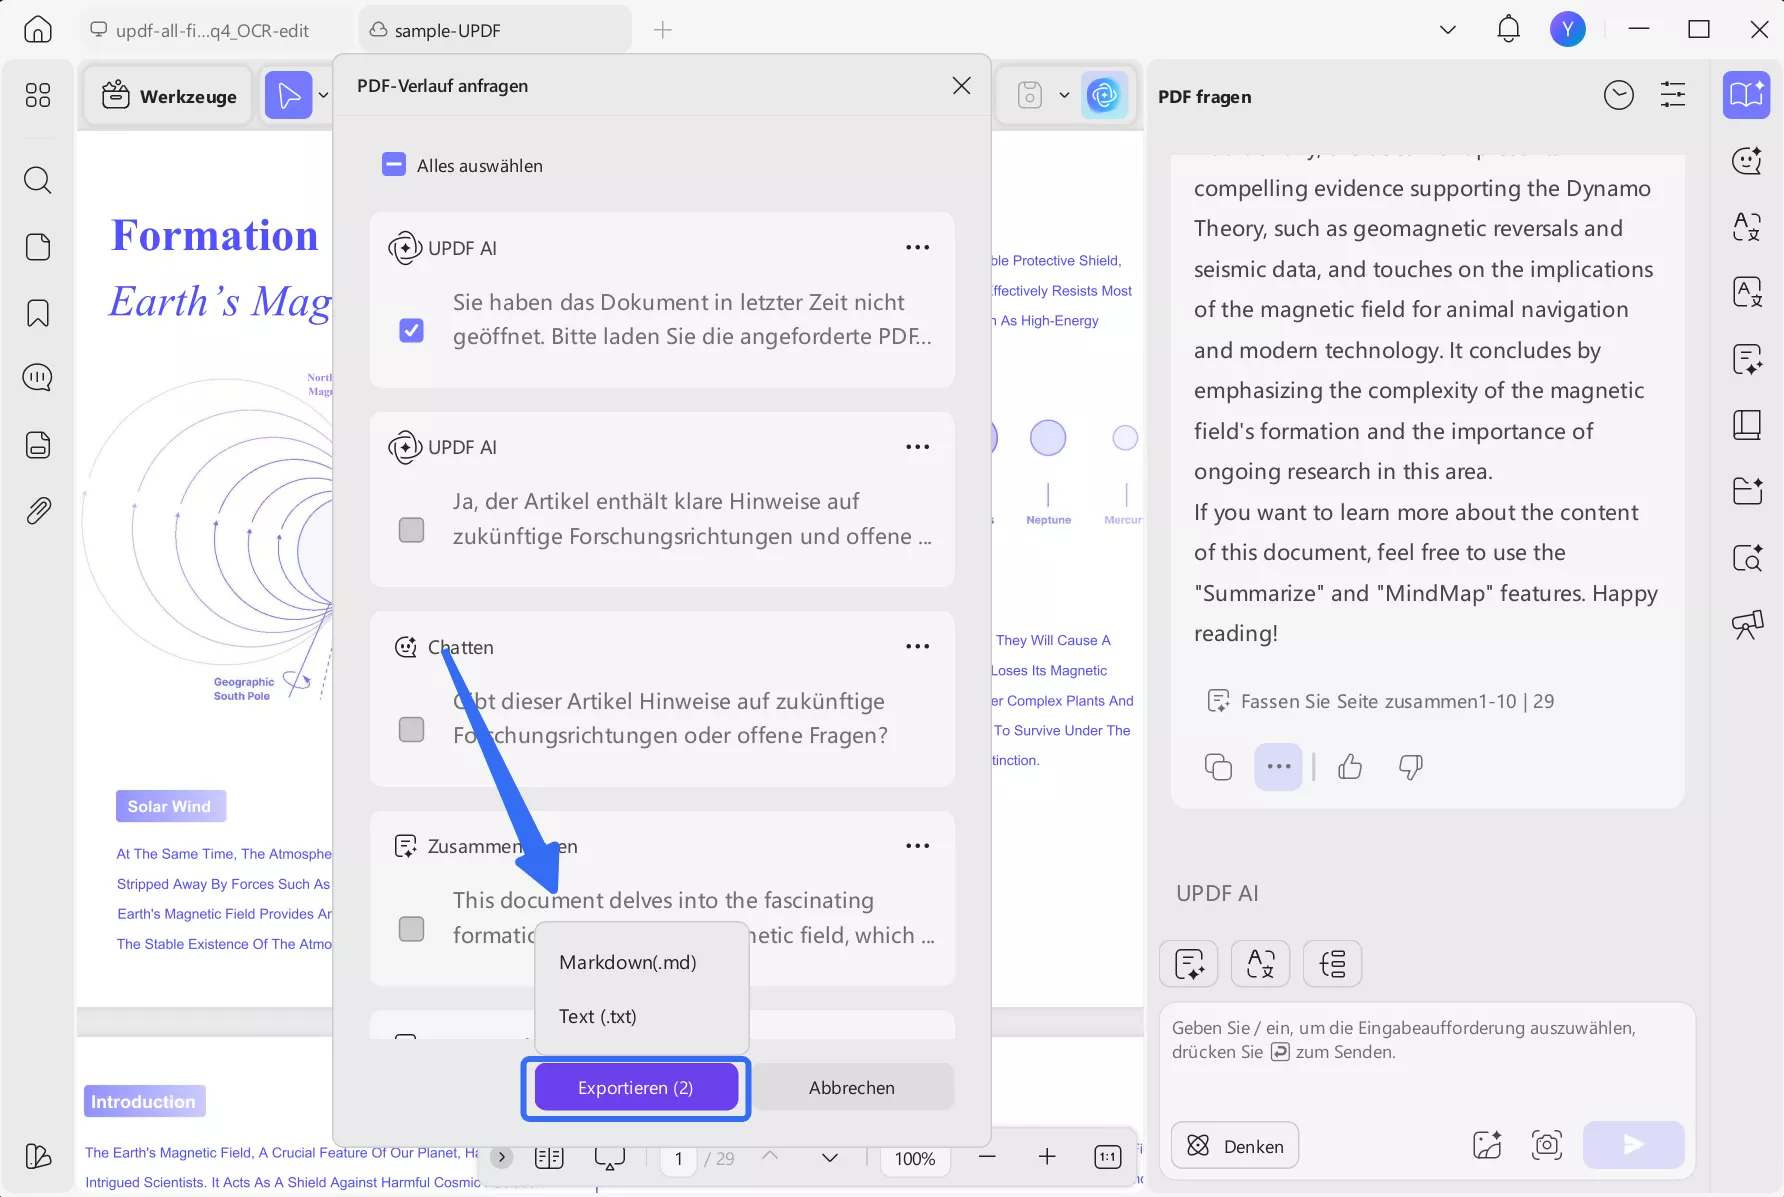
Task: Check the 'Chatten' conversation checkbox
Action: click(x=411, y=729)
